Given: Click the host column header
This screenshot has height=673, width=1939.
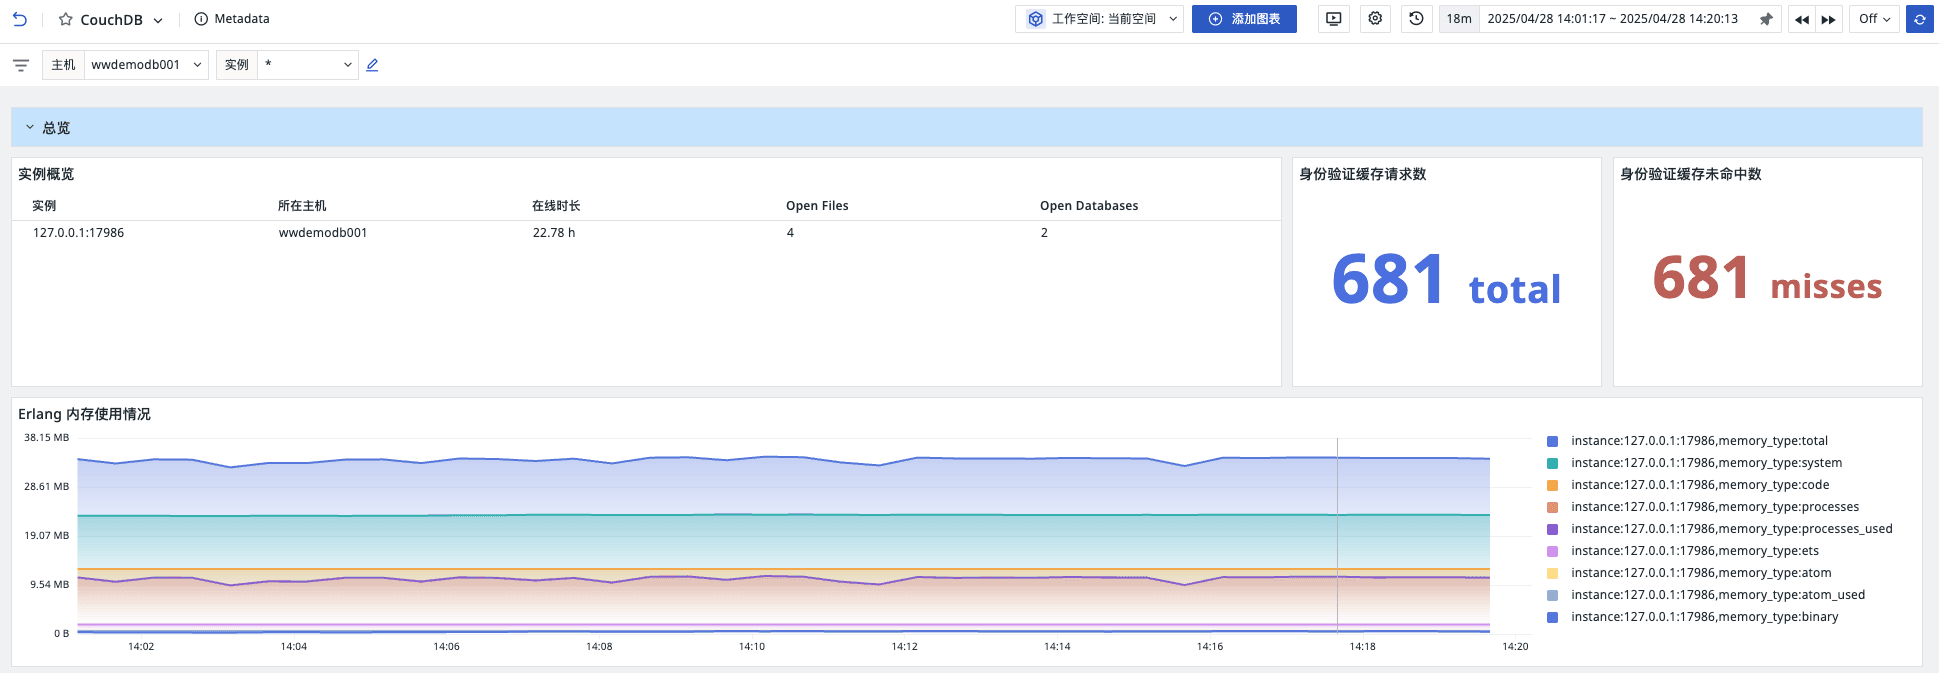Looking at the screenshot, I should (x=302, y=206).
